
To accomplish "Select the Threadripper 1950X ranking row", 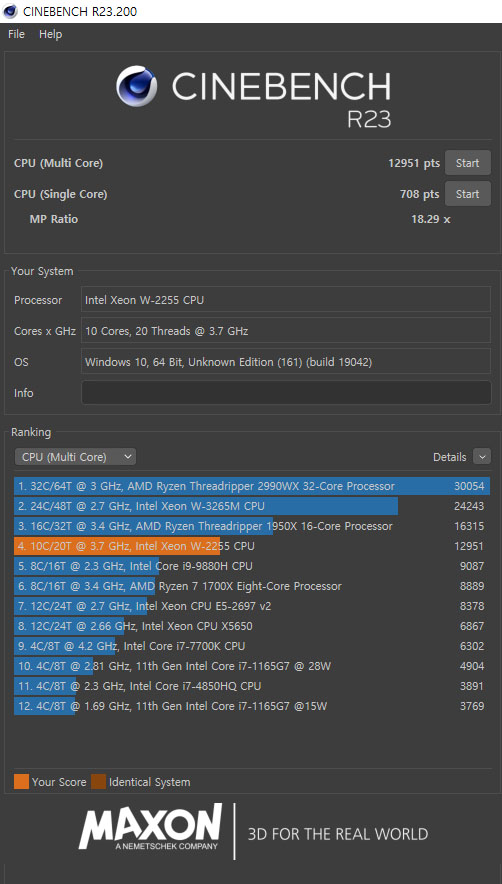I will (x=252, y=526).
